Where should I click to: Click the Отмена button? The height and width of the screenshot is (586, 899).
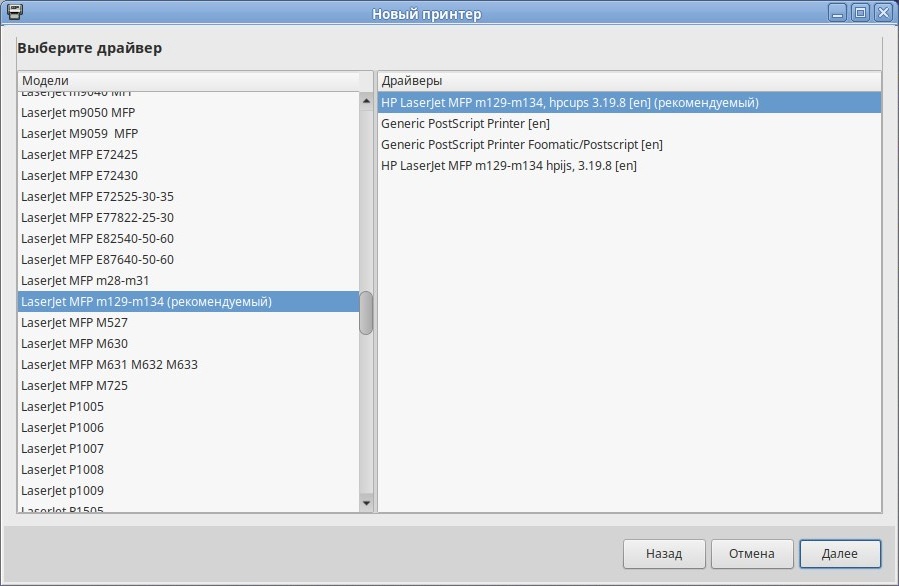(751, 553)
